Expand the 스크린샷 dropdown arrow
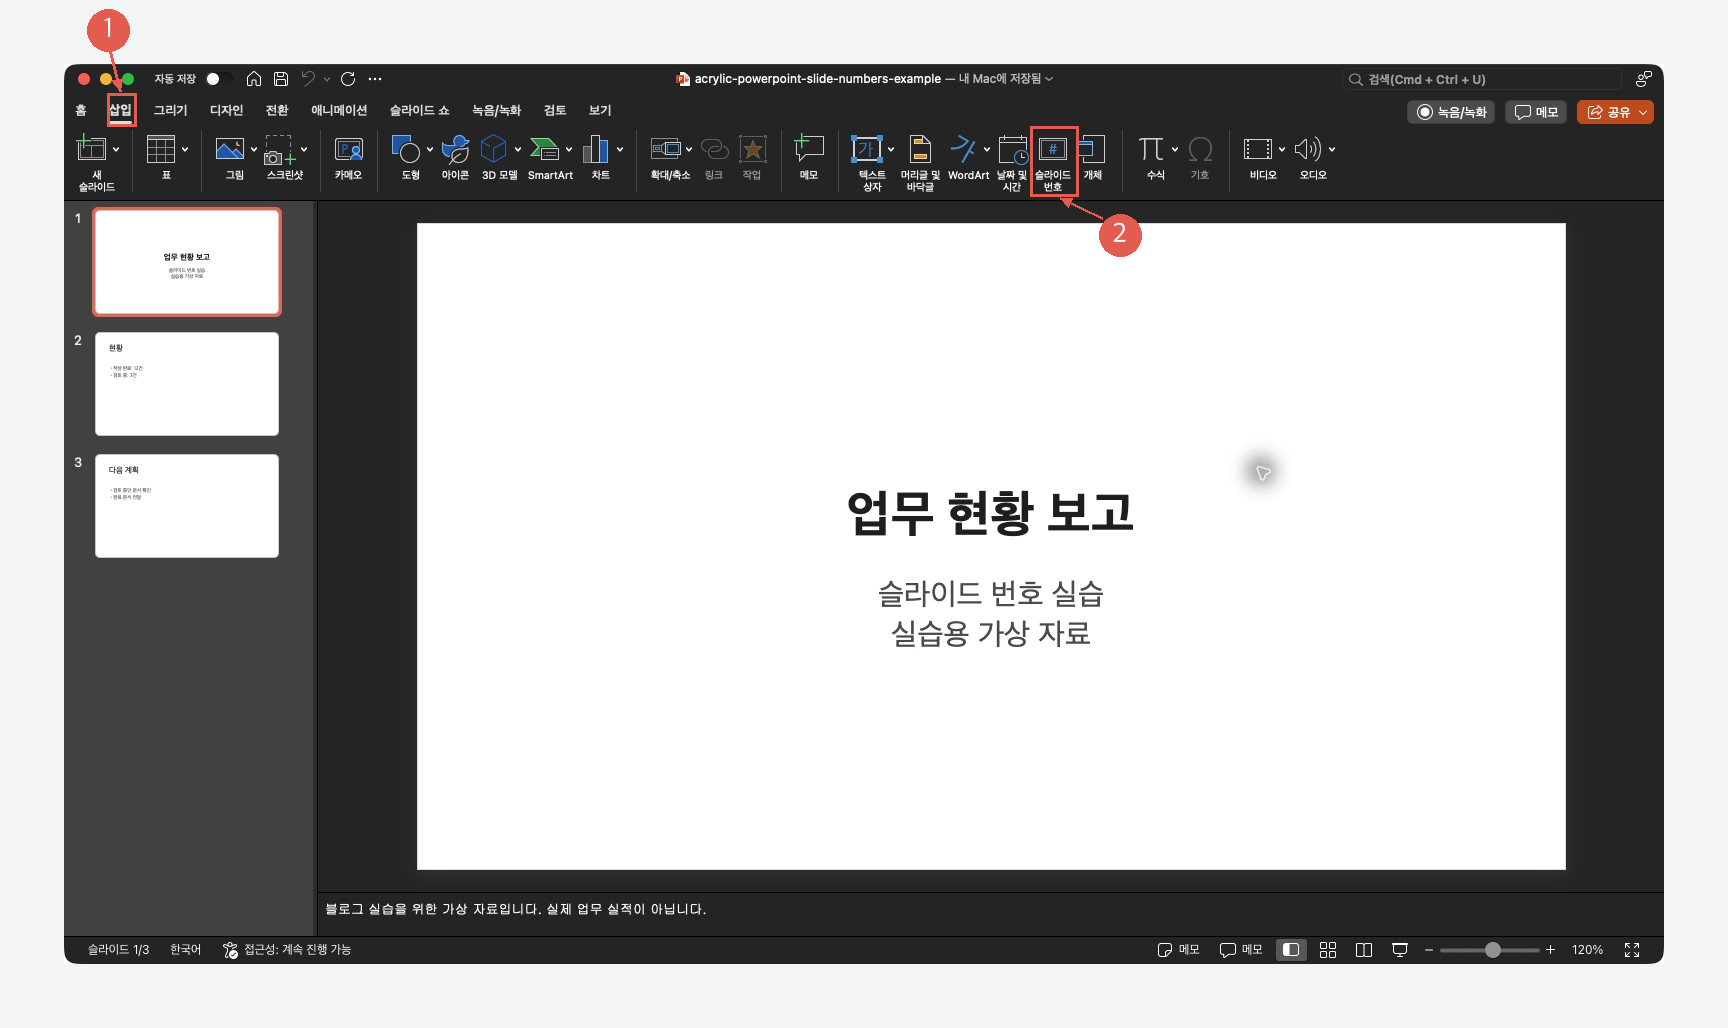Viewport: 1728px width, 1028px height. point(304,149)
